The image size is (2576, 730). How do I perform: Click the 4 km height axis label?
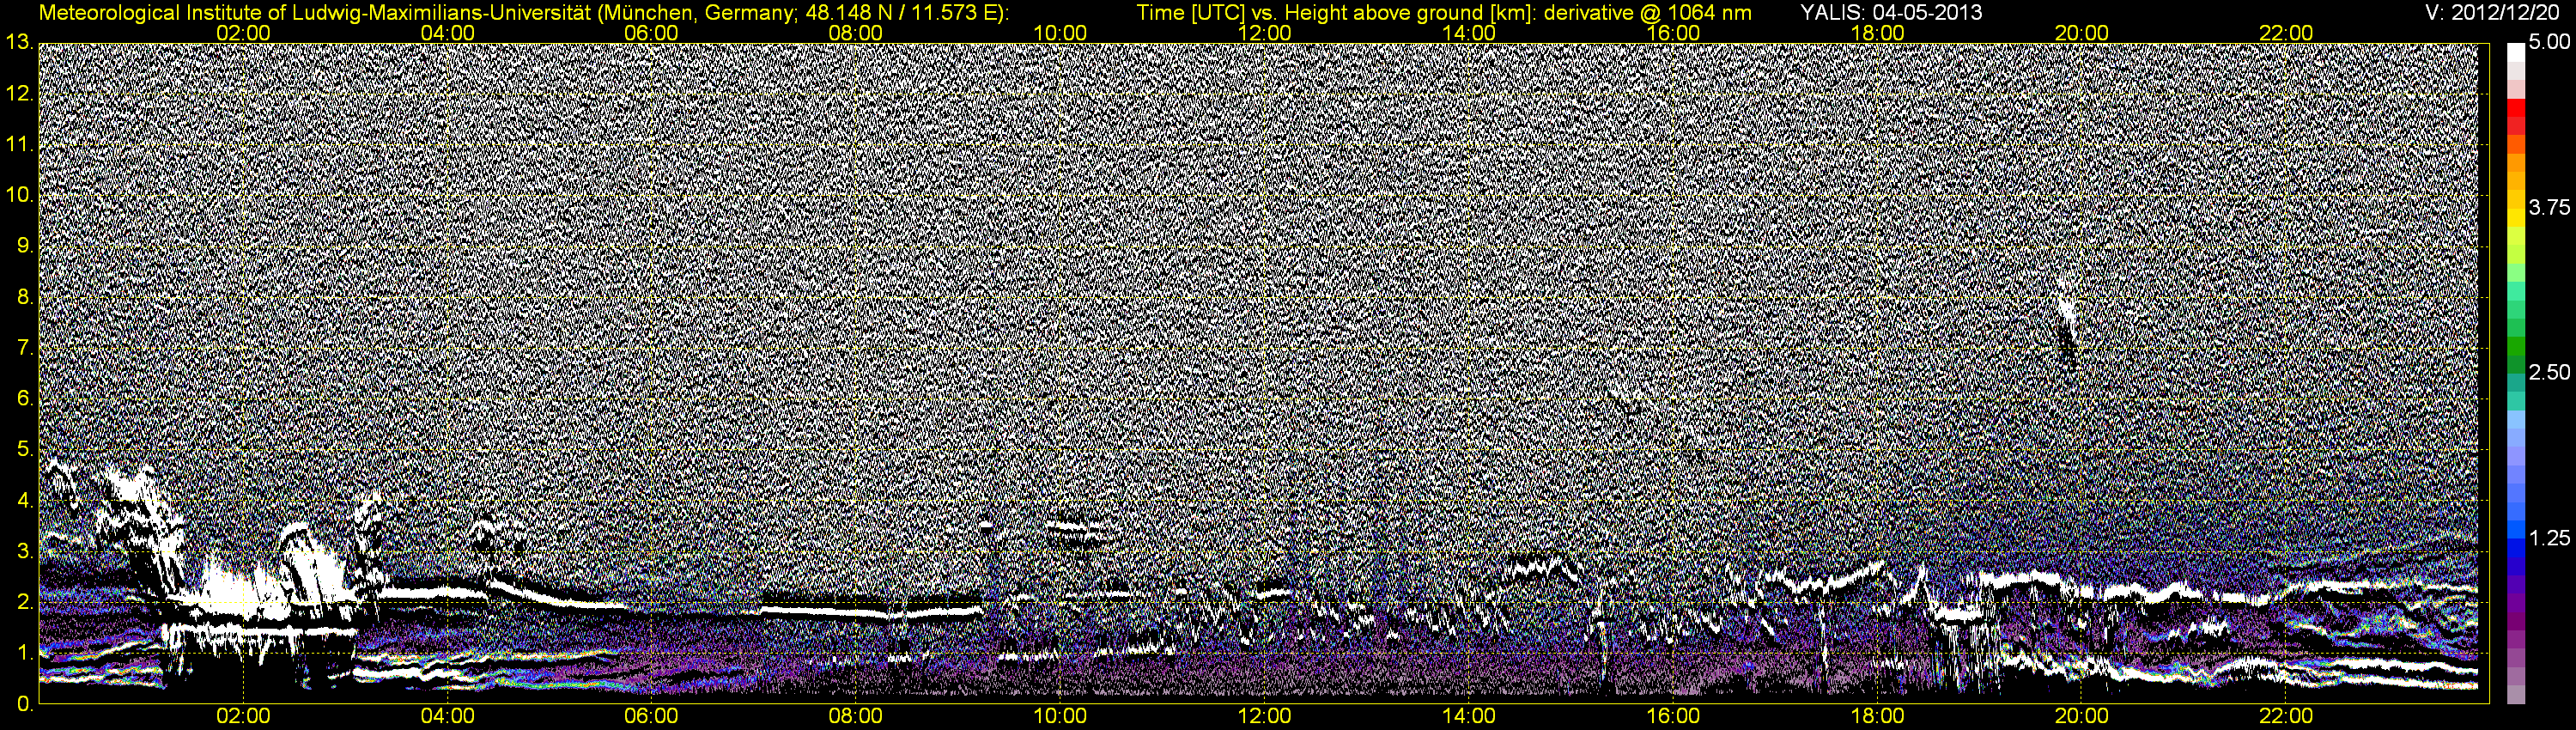[24, 501]
